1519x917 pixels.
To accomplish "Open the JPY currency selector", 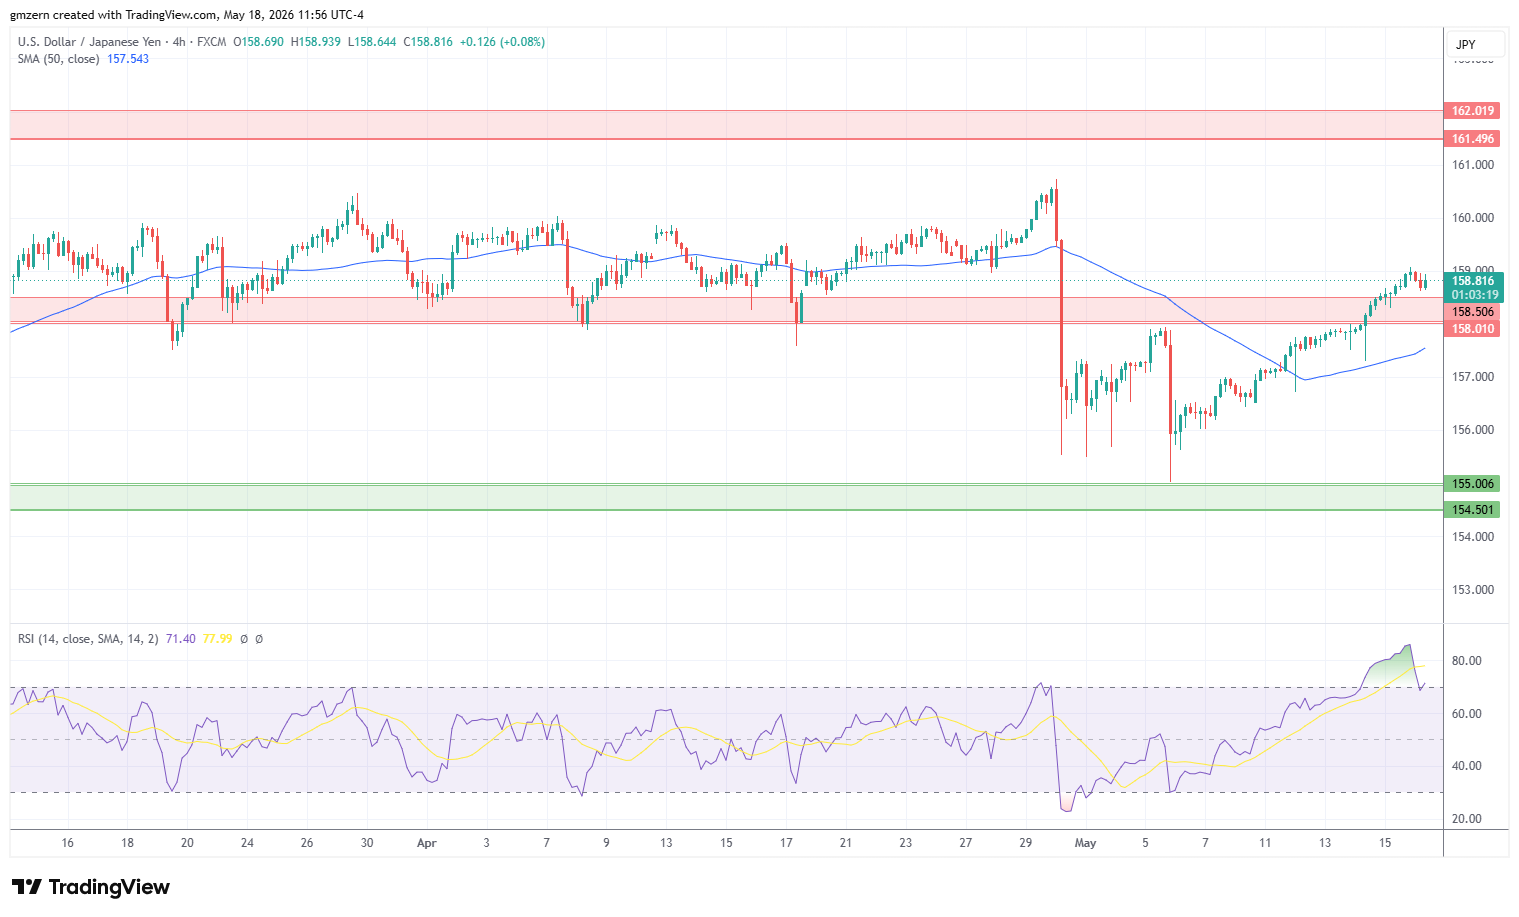I will pos(1474,44).
